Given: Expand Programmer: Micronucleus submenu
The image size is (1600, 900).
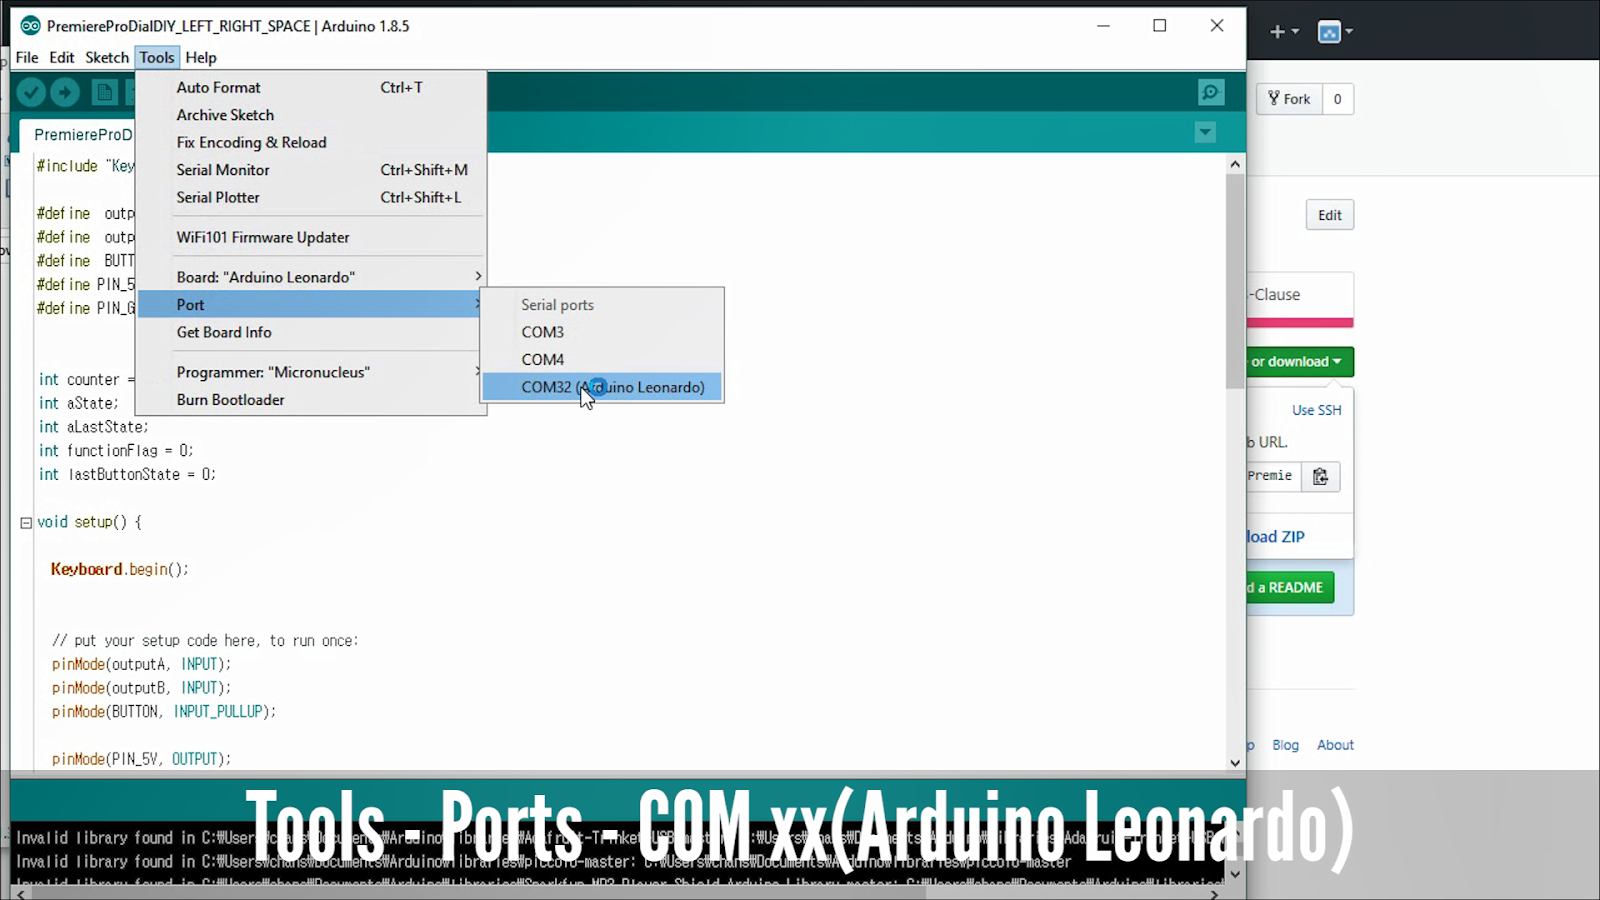Looking at the screenshot, I should pos(310,372).
